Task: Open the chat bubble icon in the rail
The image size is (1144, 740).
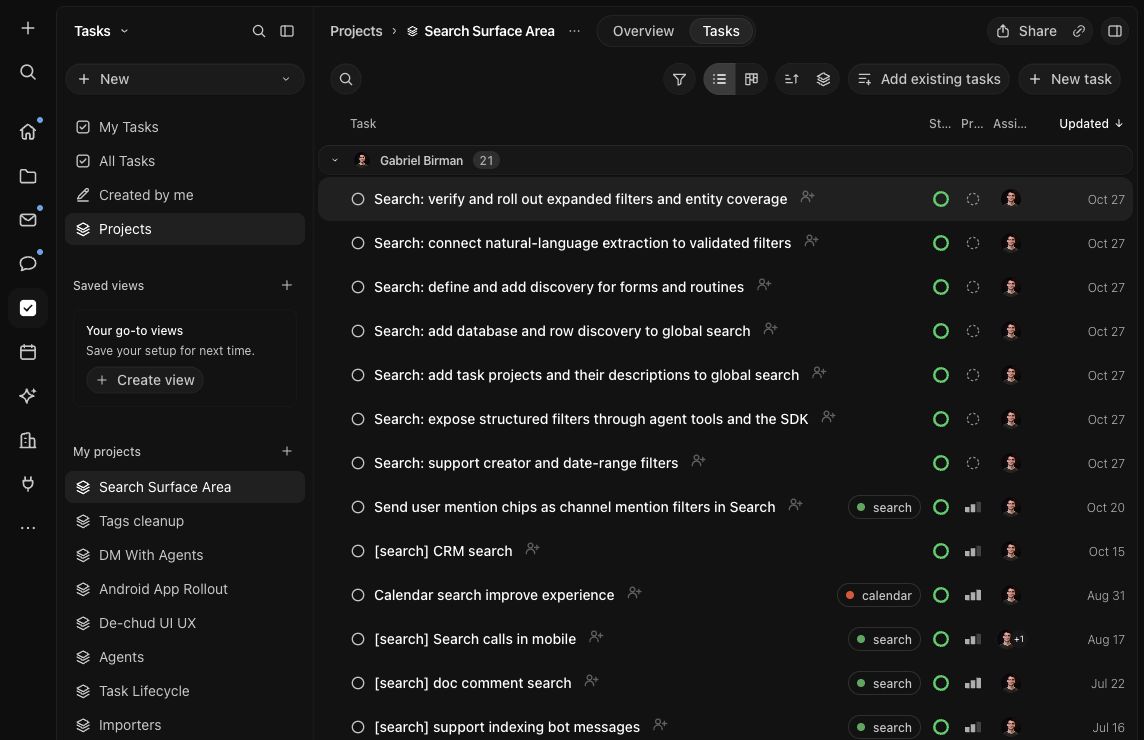Action: coord(28,263)
